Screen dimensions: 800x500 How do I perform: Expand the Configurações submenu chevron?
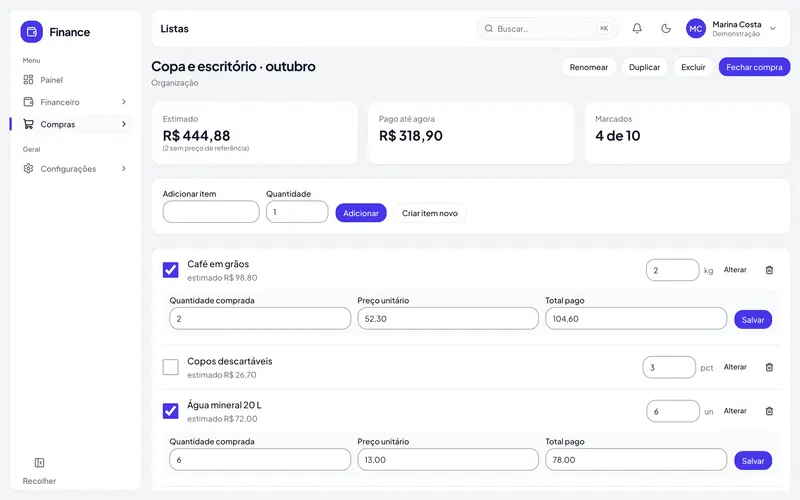123,168
